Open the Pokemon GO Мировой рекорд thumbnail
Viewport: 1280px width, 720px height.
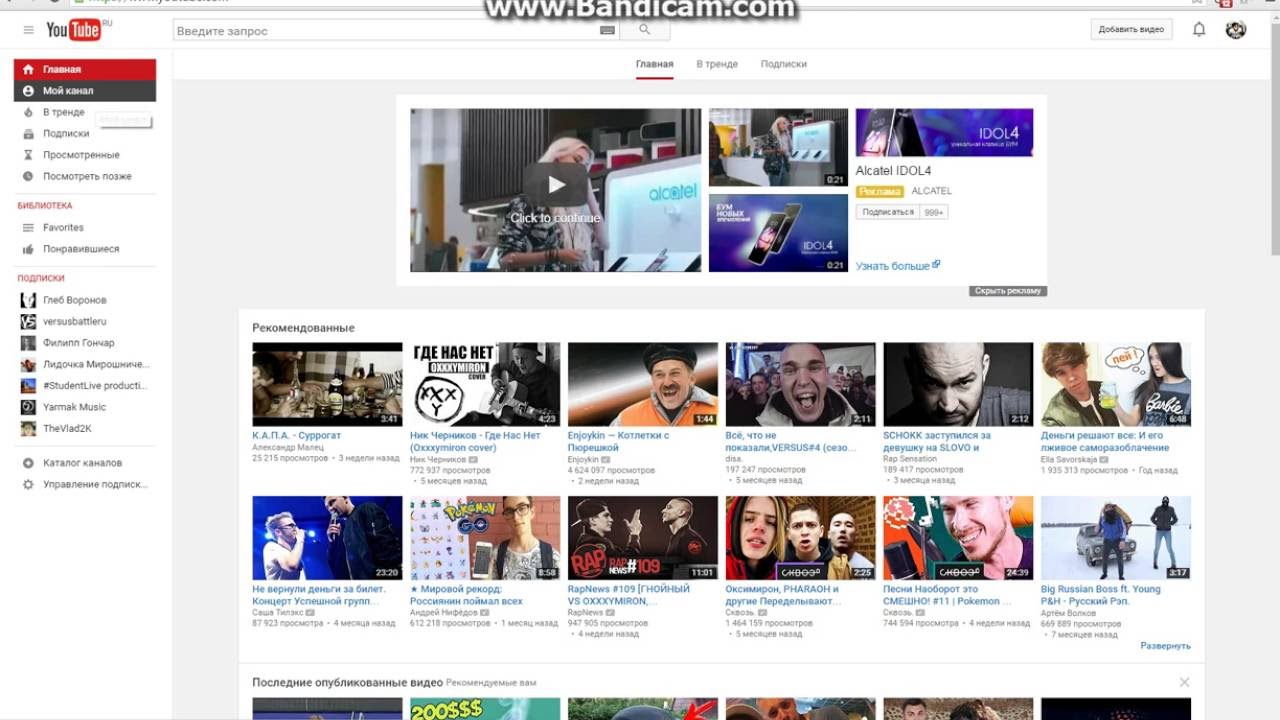(x=485, y=538)
